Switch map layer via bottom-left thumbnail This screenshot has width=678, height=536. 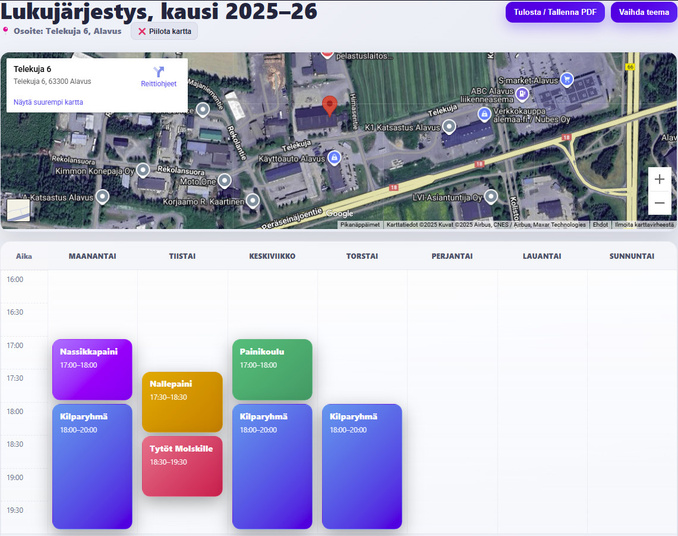coord(18,210)
